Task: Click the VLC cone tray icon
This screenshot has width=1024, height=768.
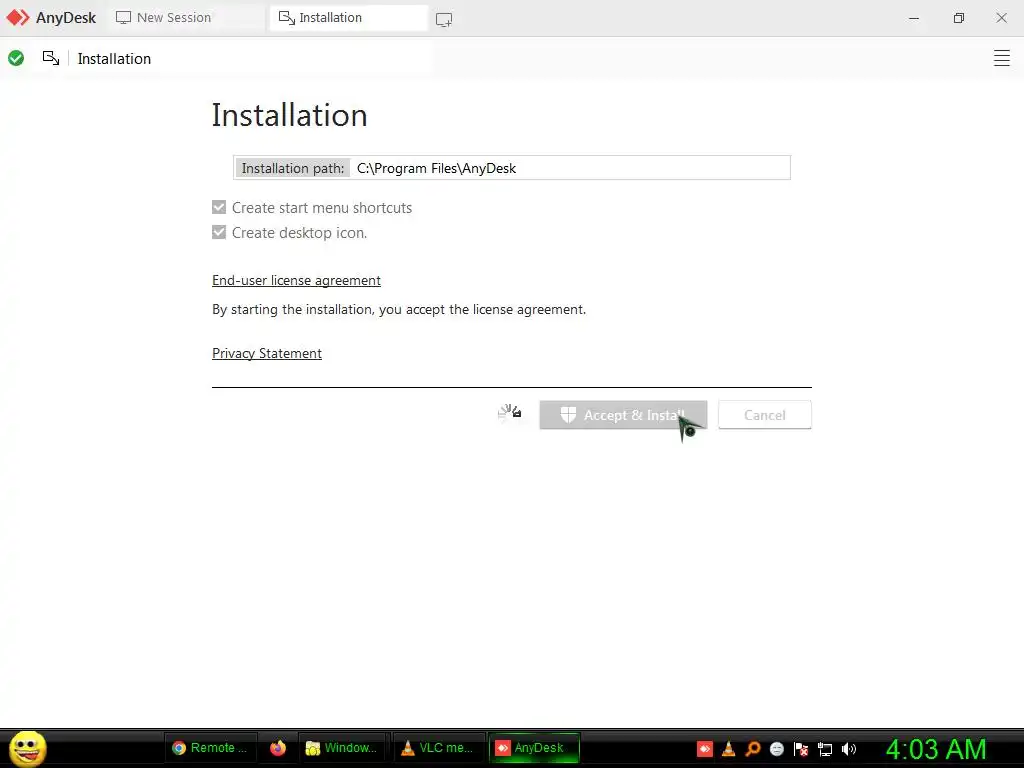Action: (728, 749)
